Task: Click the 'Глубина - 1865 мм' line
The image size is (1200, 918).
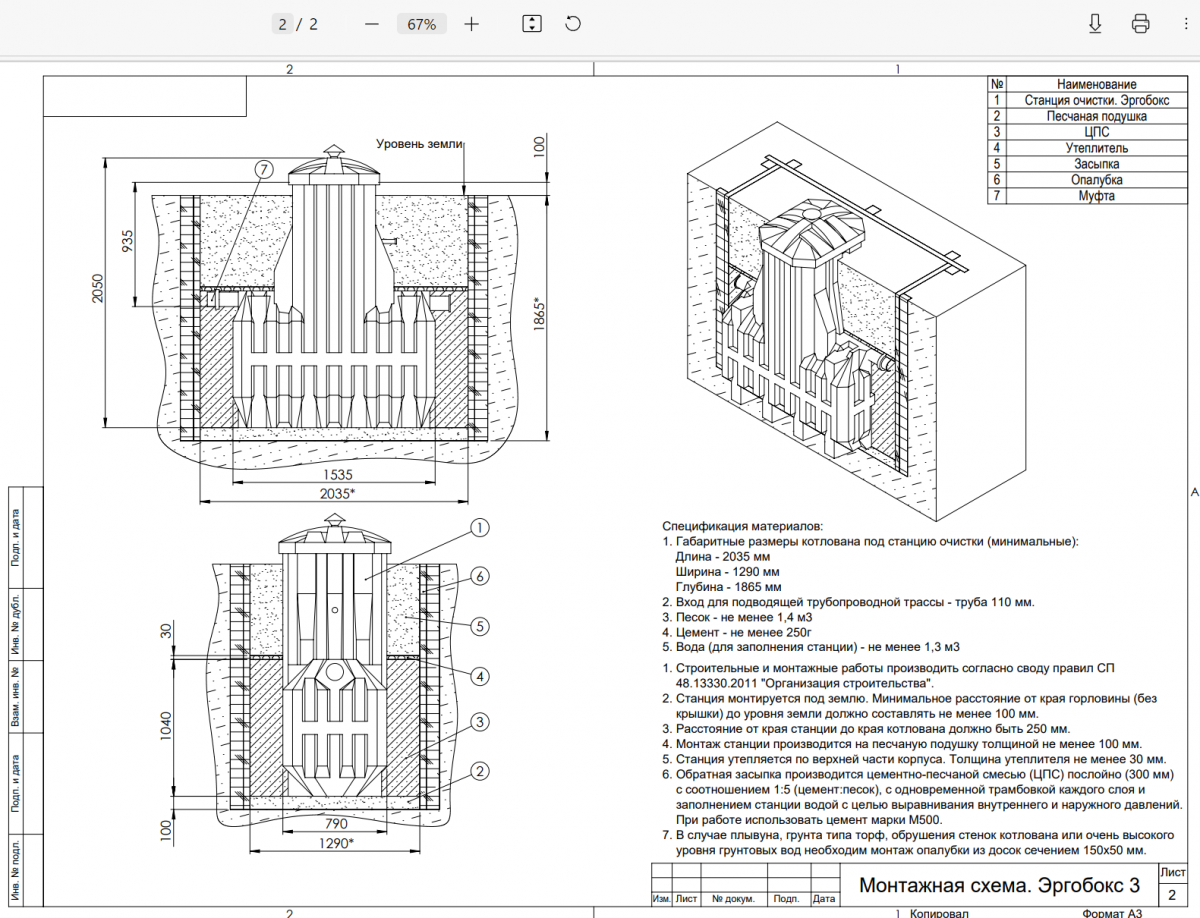Action: click(x=730, y=586)
